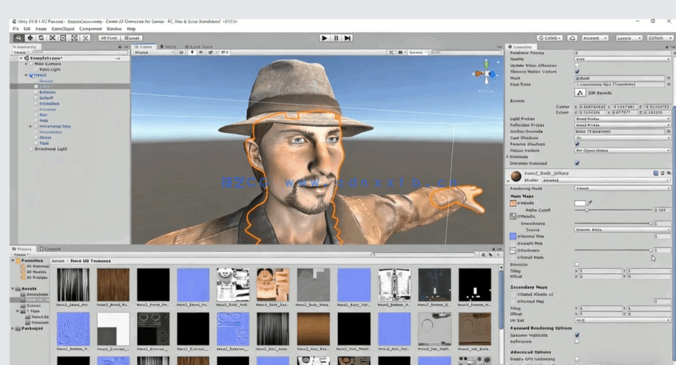Switch to the Game tab
Viewport: 676px width, 365px height.
(168, 47)
